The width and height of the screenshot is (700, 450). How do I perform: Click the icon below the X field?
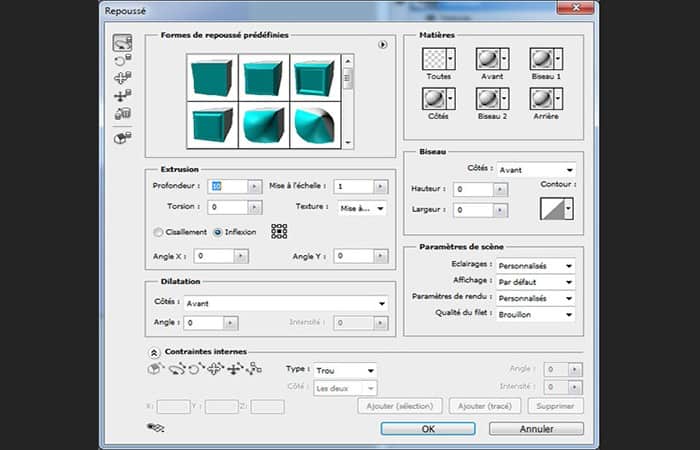[x=155, y=427]
